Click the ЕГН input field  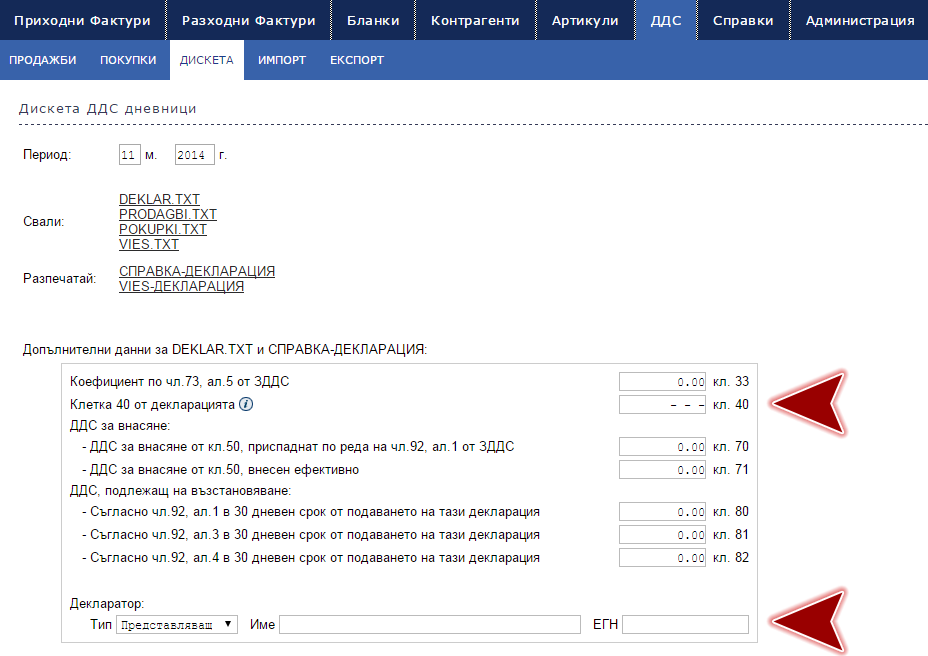click(685, 625)
